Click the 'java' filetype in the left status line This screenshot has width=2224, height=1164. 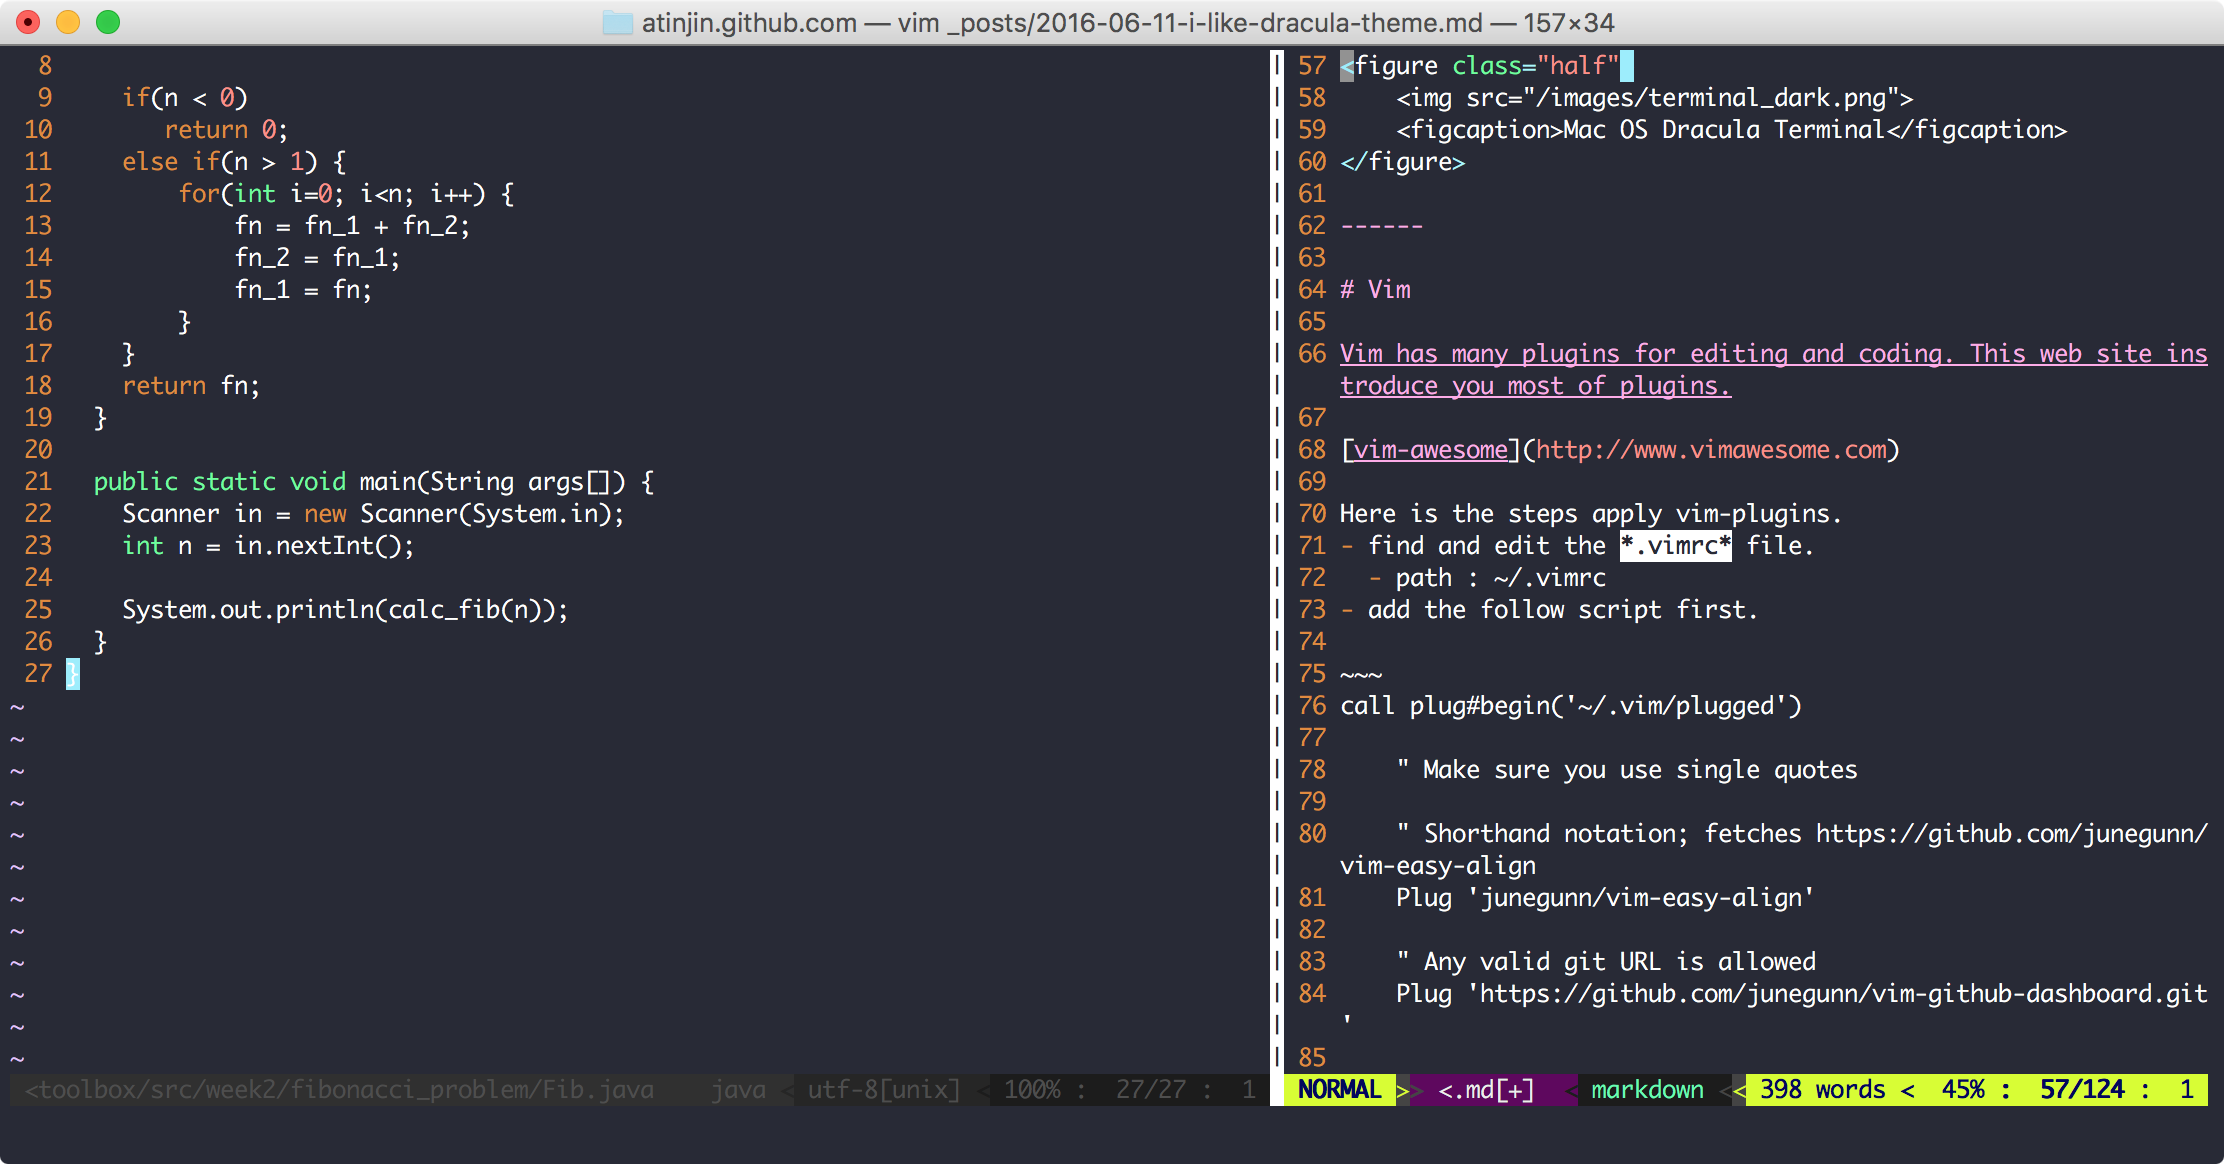[x=738, y=1089]
